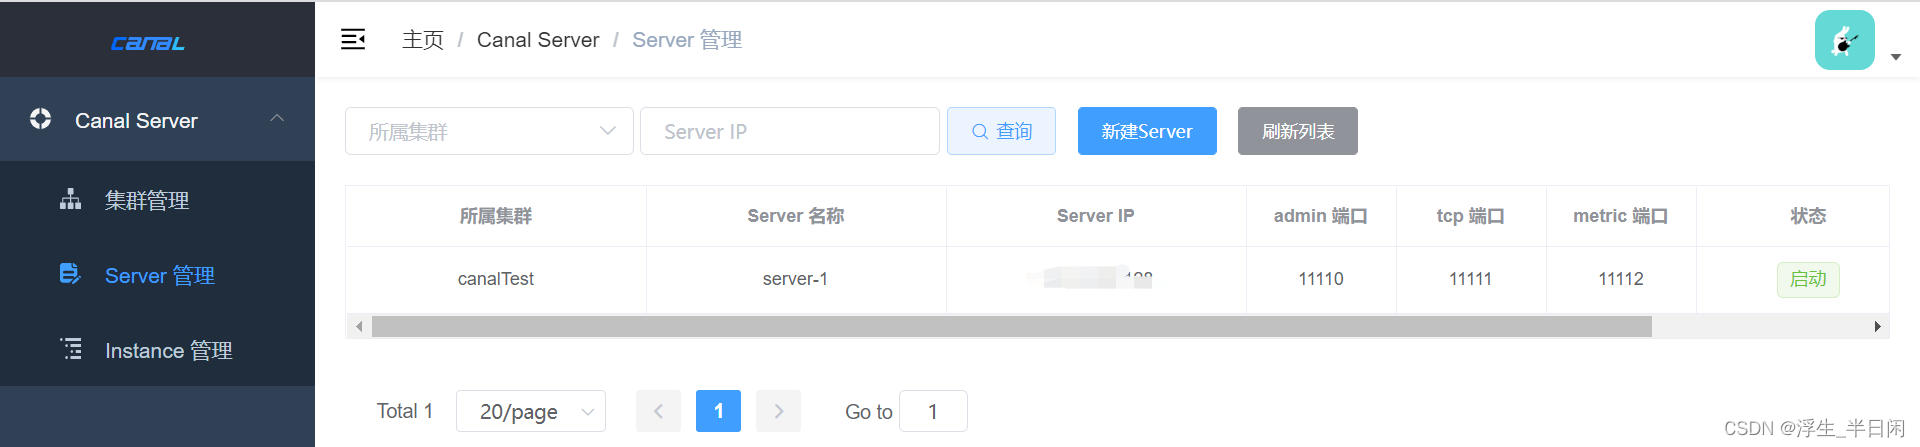Click 主页 in the breadcrumb
The height and width of the screenshot is (447, 1920).
point(423,40)
